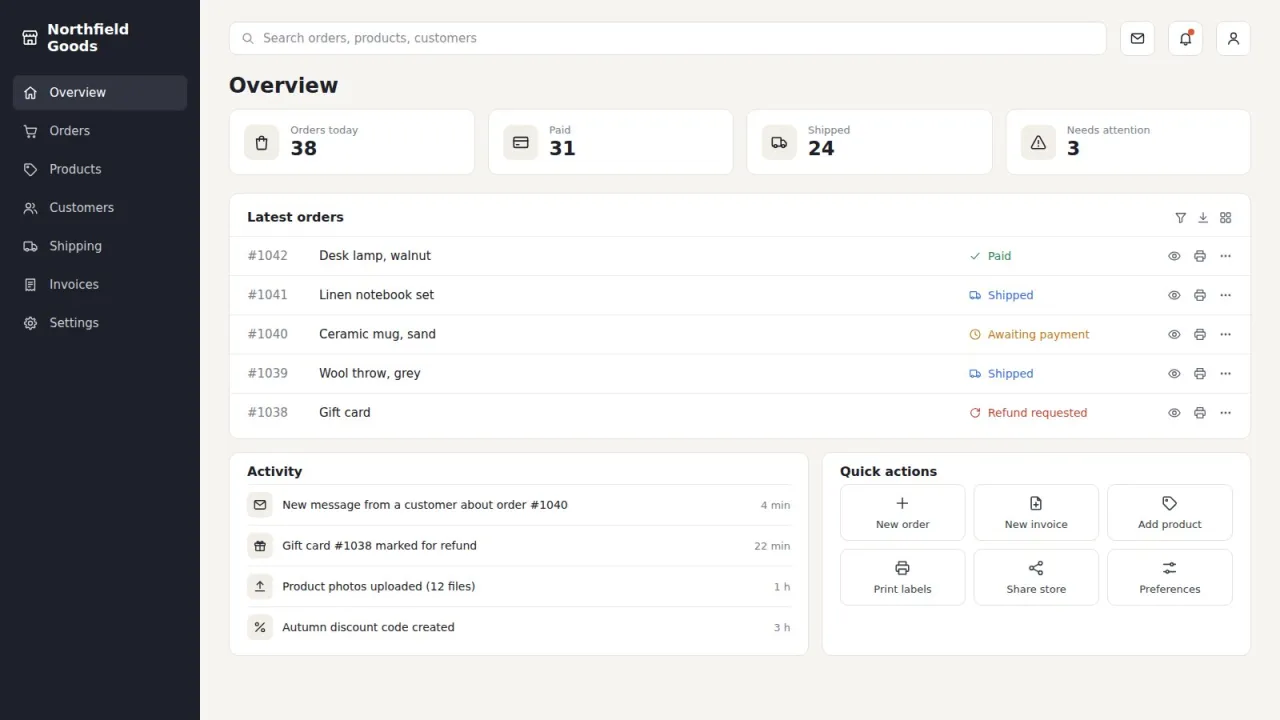Open Customers in the sidebar
This screenshot has height=720, width=1280.
pos(100,208)
